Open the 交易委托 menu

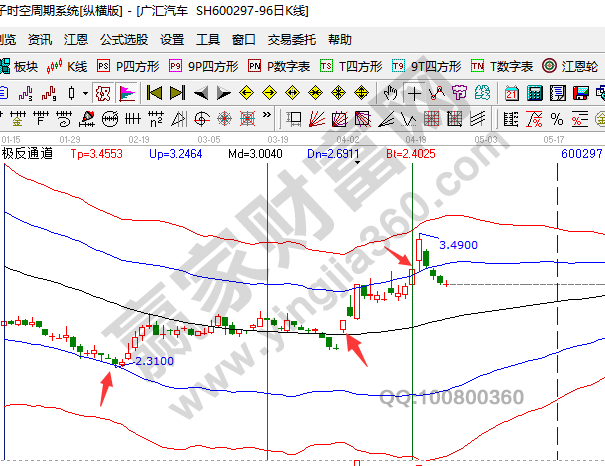(x=291, y=40)
